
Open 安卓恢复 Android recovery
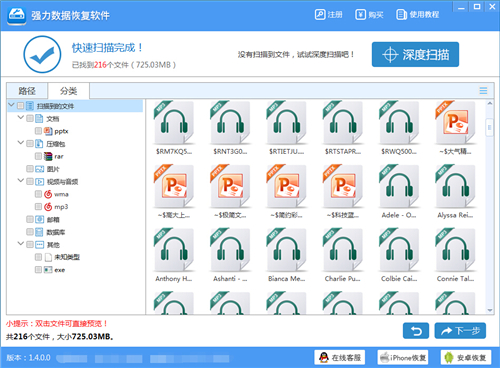click(x=466, y=358)
